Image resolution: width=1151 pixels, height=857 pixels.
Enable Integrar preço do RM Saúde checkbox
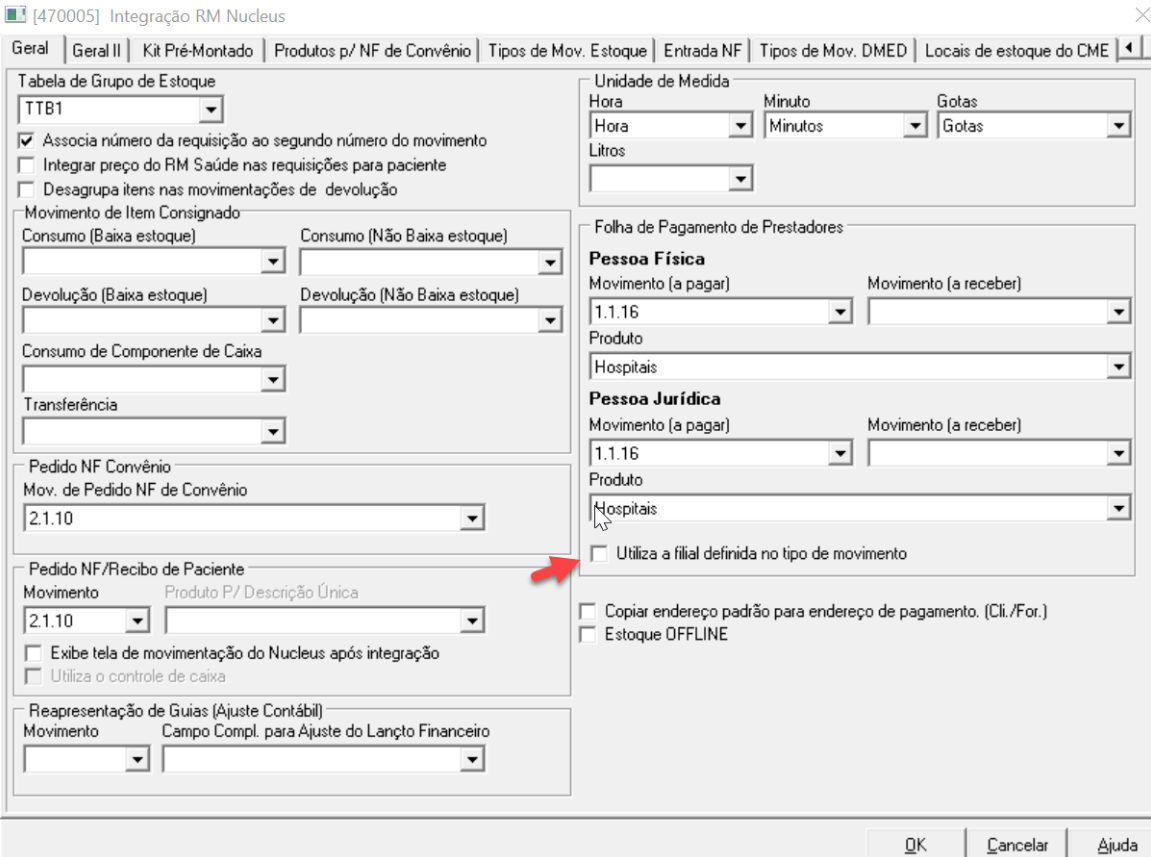(26, 165)
